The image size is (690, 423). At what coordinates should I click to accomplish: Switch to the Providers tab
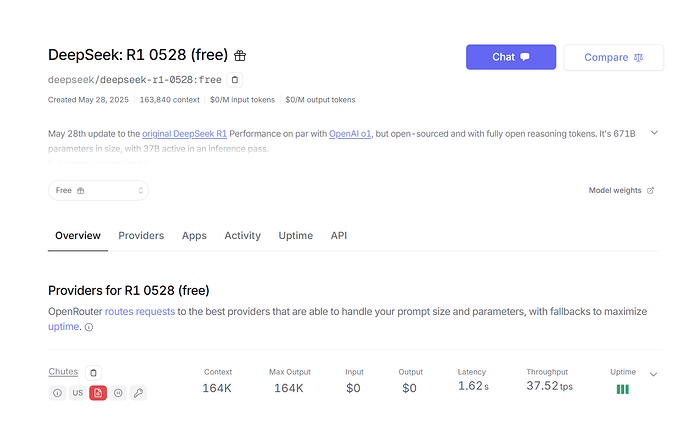click(x=141, y=236)
